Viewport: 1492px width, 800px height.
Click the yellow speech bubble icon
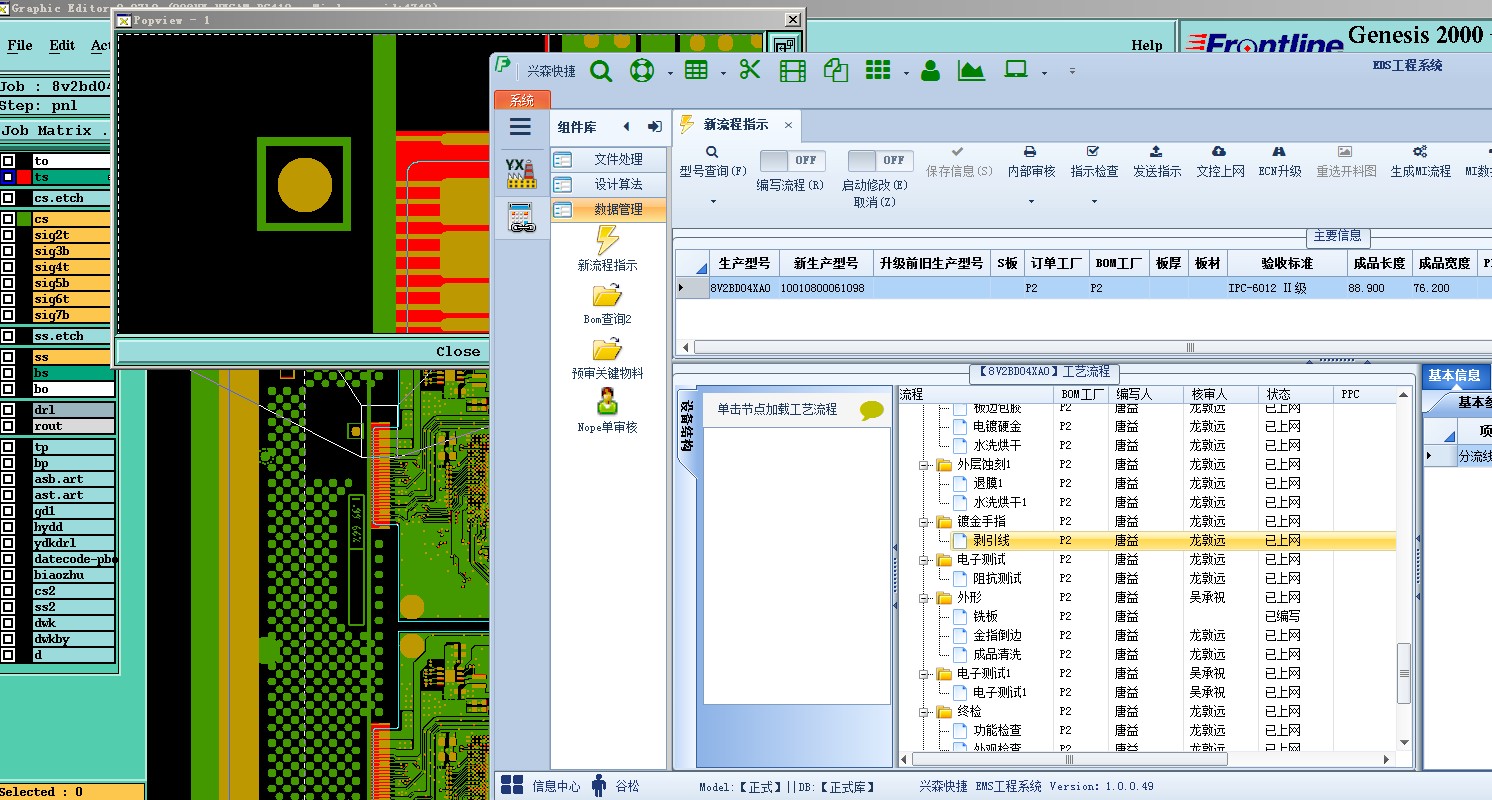(x=871, y=410)
